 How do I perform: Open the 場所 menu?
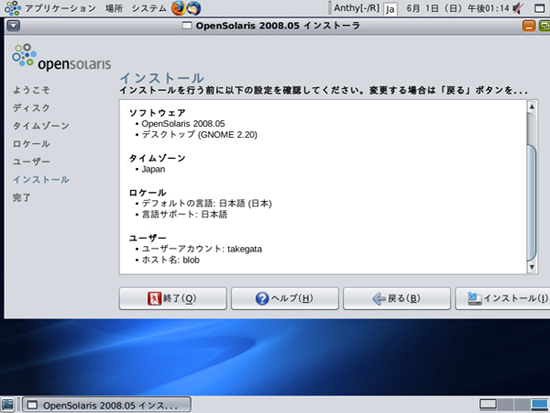point(114,8)
